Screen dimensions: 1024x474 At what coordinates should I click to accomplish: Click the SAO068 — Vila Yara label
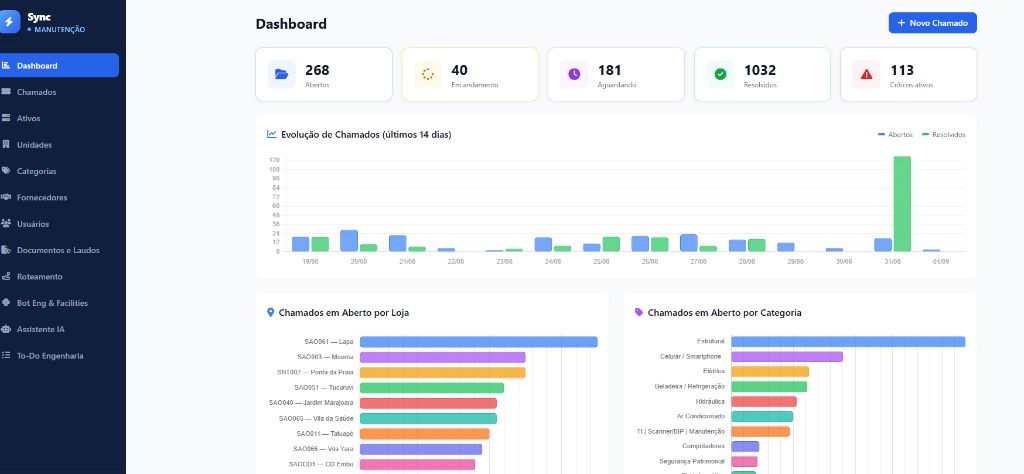click(323, 449)
